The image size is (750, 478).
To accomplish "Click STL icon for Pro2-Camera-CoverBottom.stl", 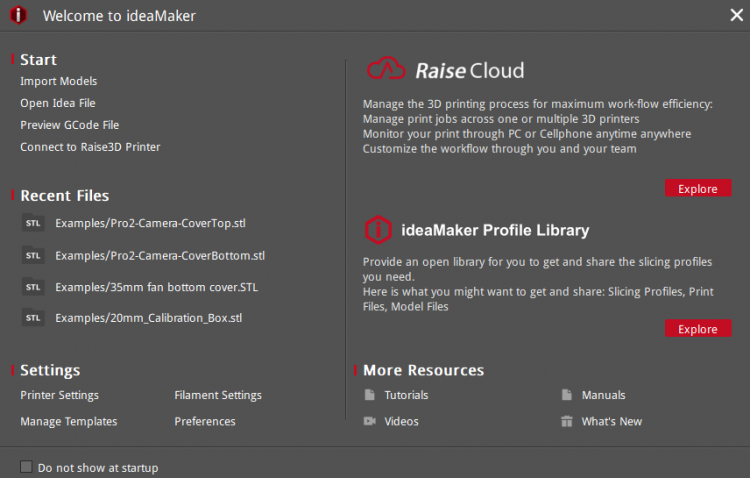I will 33,256.
